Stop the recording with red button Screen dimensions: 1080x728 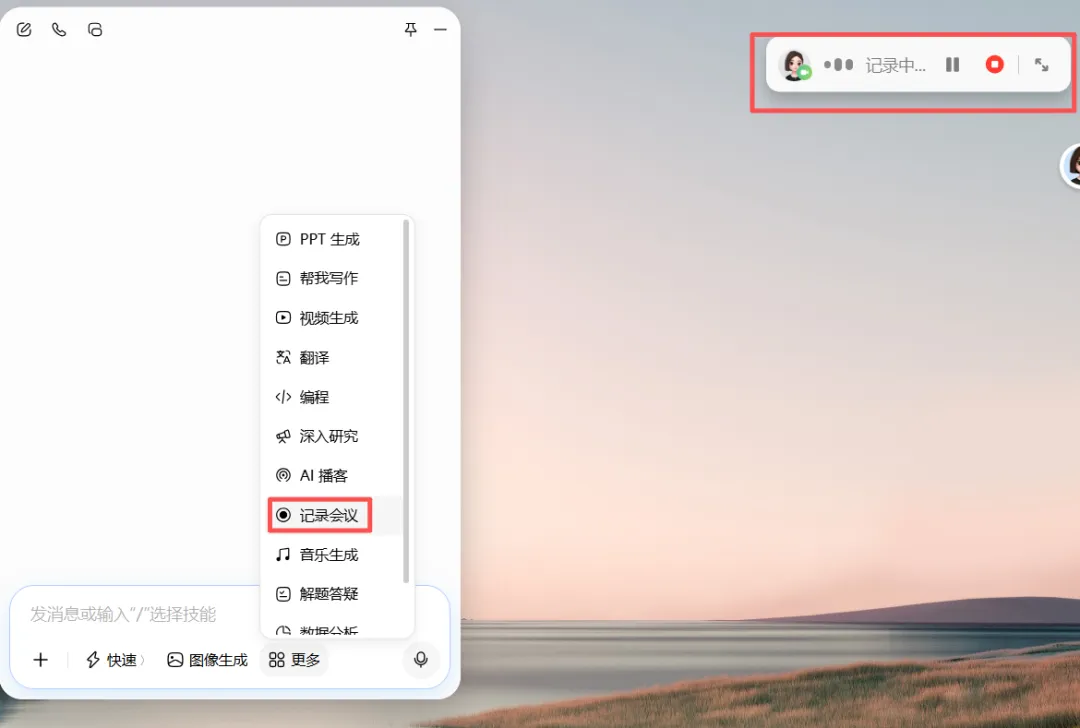tap(995, 65)
